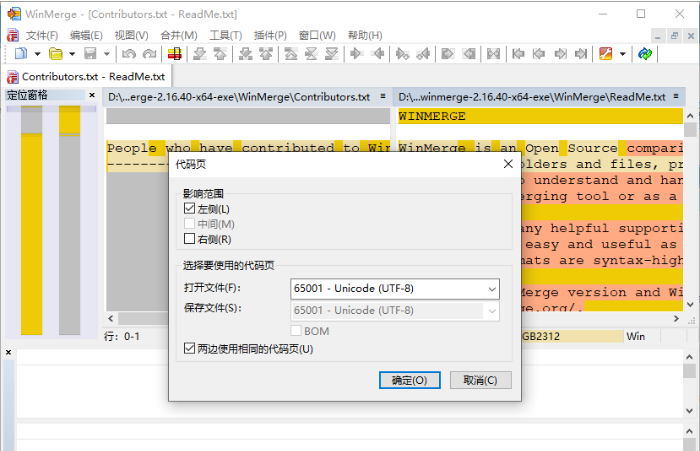
Task: Click the Last Difference toolbar icon
Action: [x=332, y=54]
